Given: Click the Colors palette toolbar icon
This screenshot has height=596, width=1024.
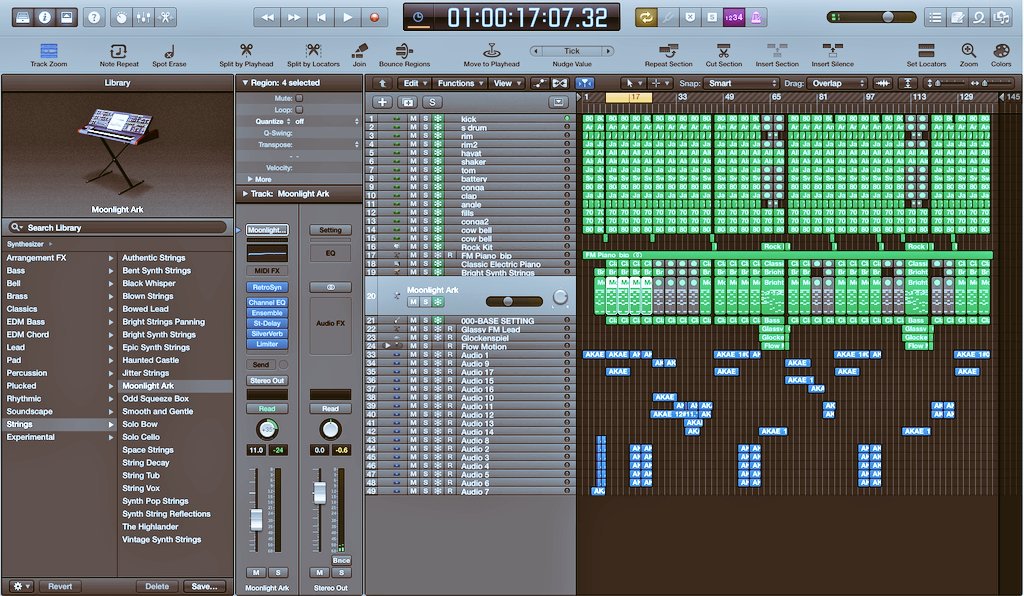Looking at the screenshot, I should point(1001,50).
